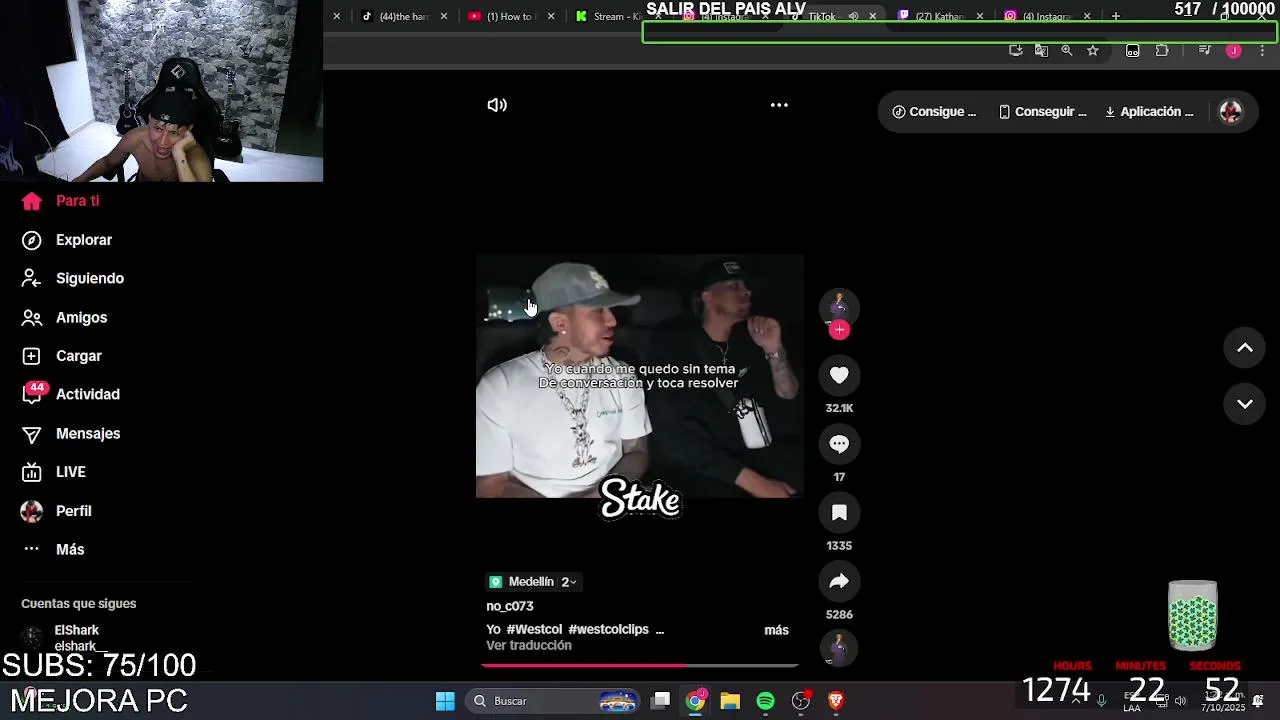Click the extension icon beside the bookmark star
1280x720 pixels.
pos(1132,50)
